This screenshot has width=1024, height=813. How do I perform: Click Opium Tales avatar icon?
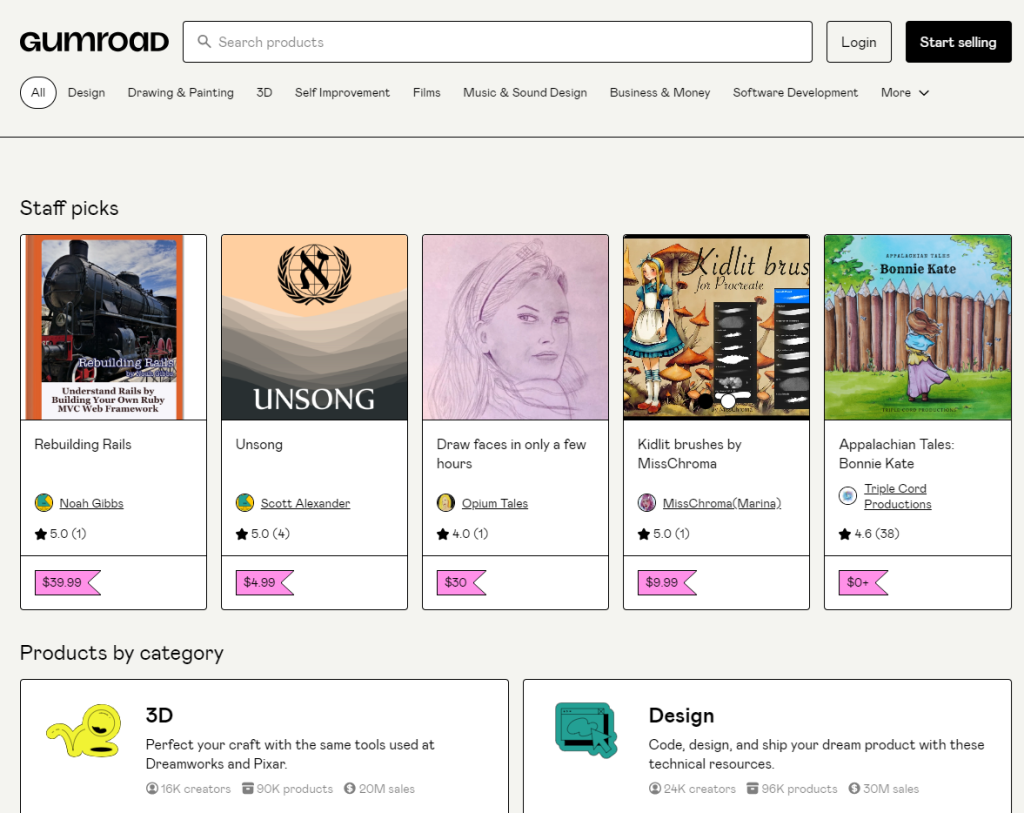446,503
